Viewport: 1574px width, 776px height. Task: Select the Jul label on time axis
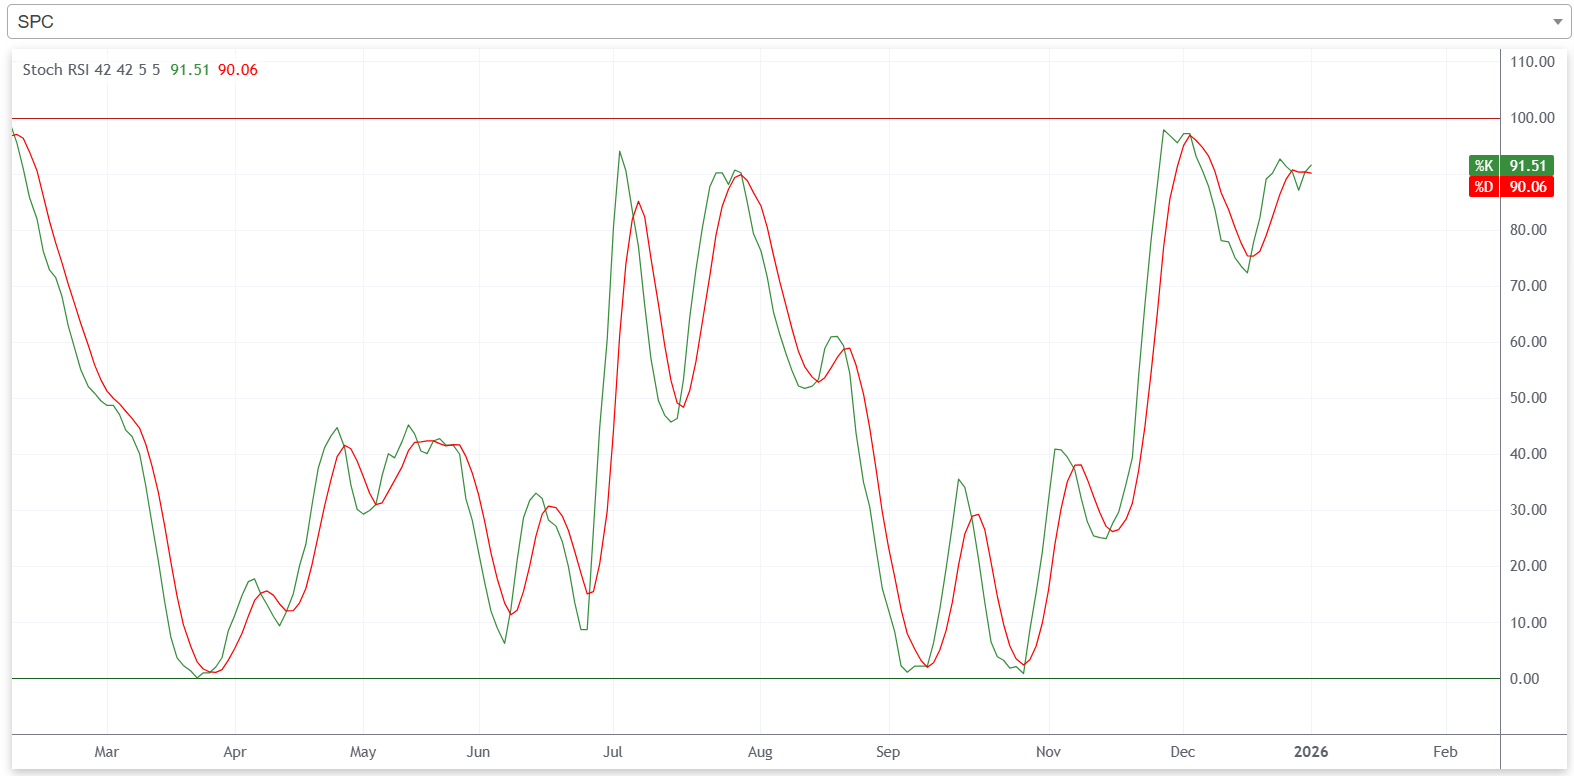point(613,752)
